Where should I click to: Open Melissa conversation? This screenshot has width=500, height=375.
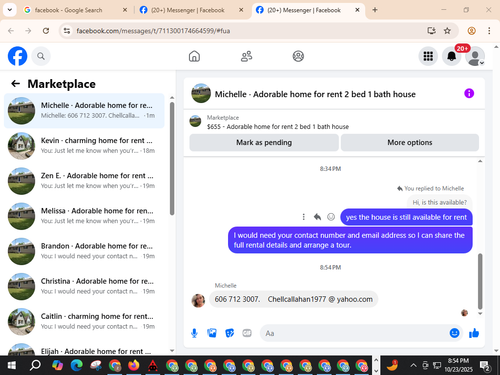84,216
